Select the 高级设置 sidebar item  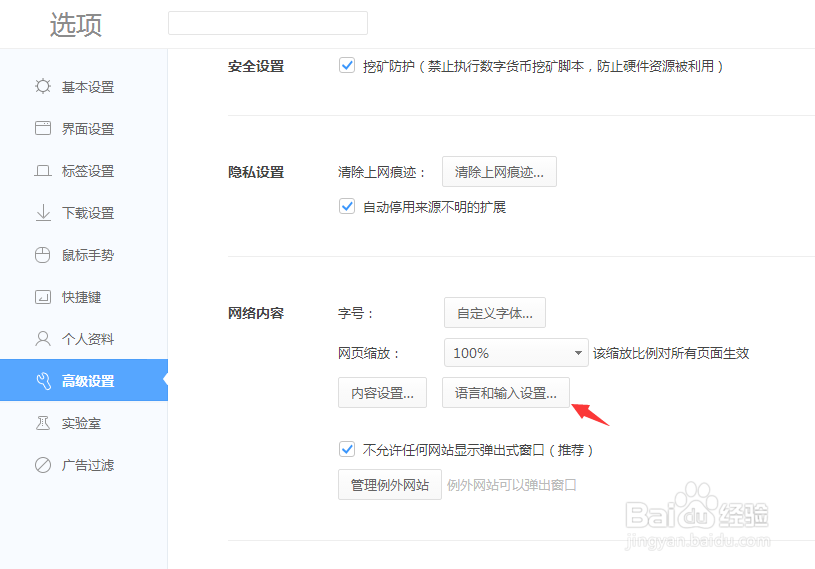(x=84, y=380)
